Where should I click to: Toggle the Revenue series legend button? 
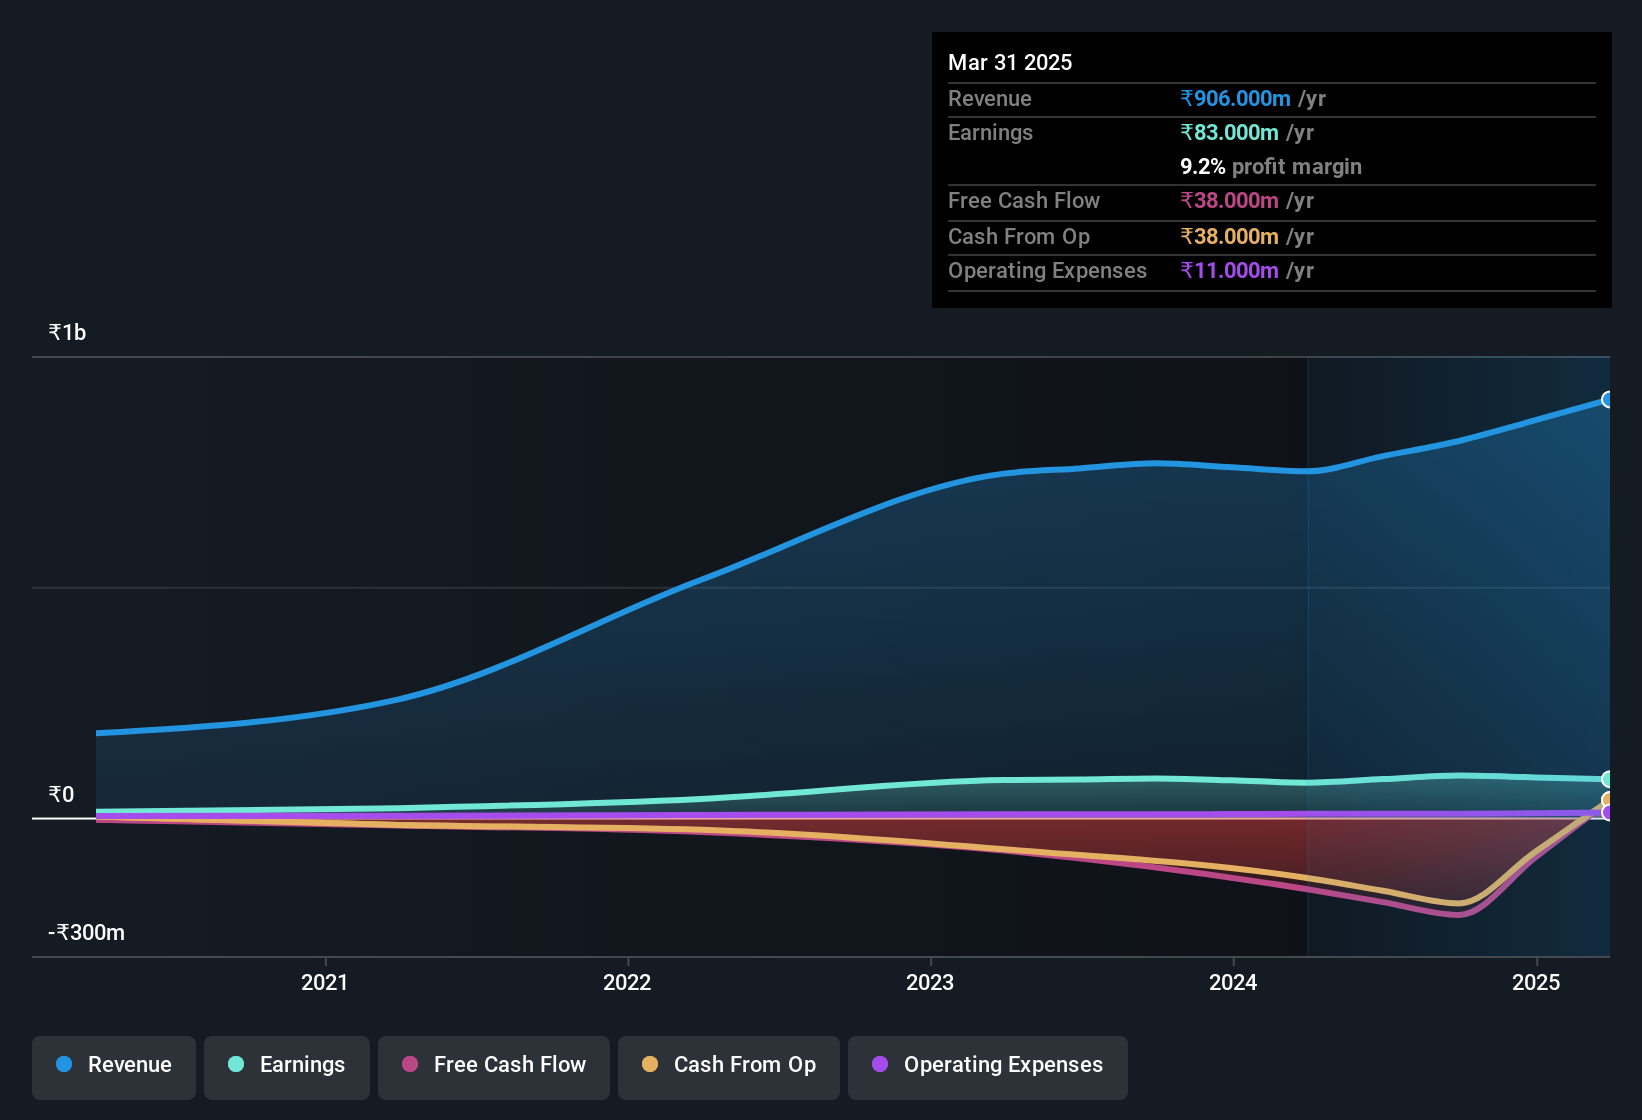pos(114,1066)
